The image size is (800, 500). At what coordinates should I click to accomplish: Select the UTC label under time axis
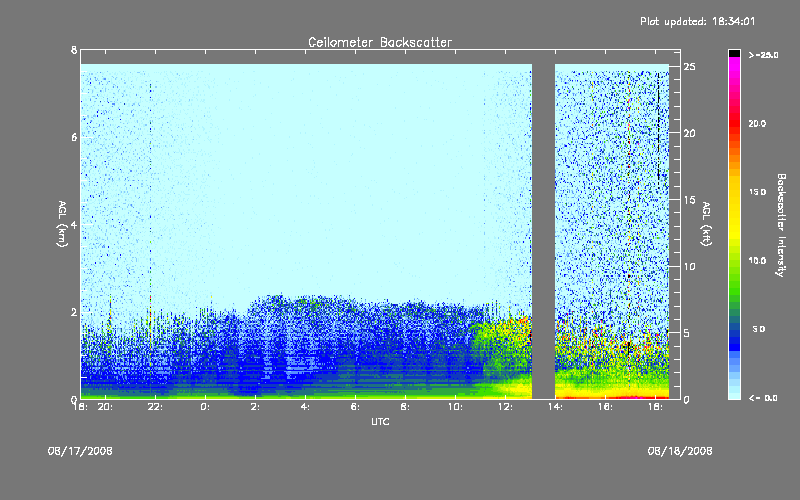point(380,421)
